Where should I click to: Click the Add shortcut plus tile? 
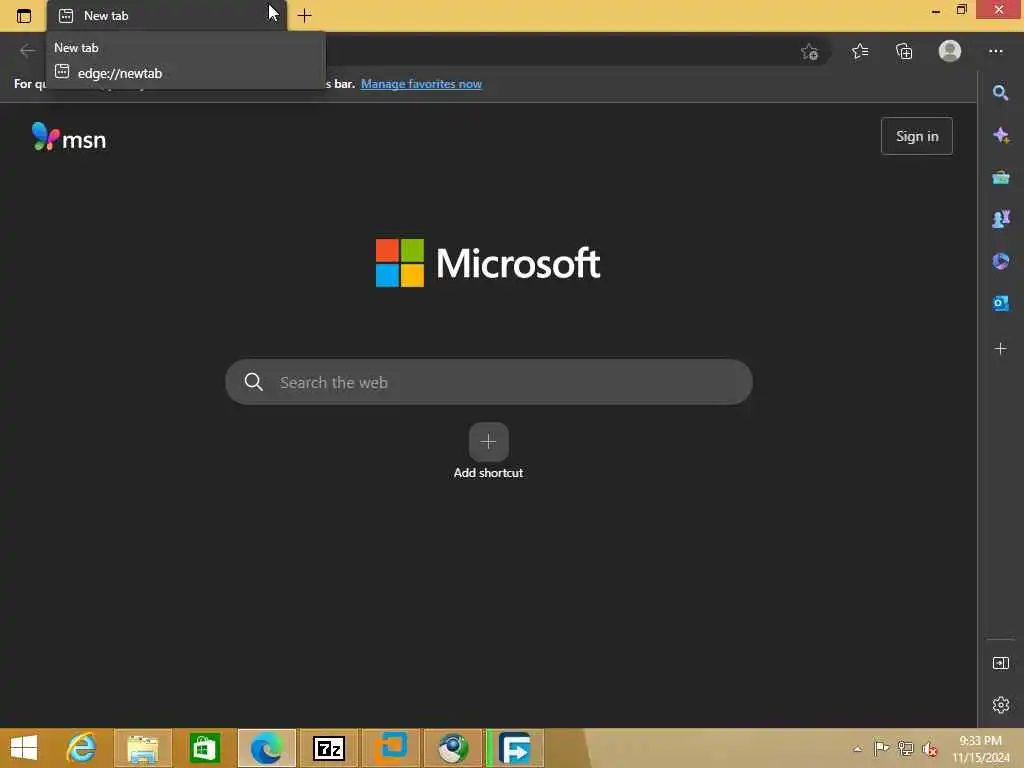pyautogui.click(x=488, y=442)
